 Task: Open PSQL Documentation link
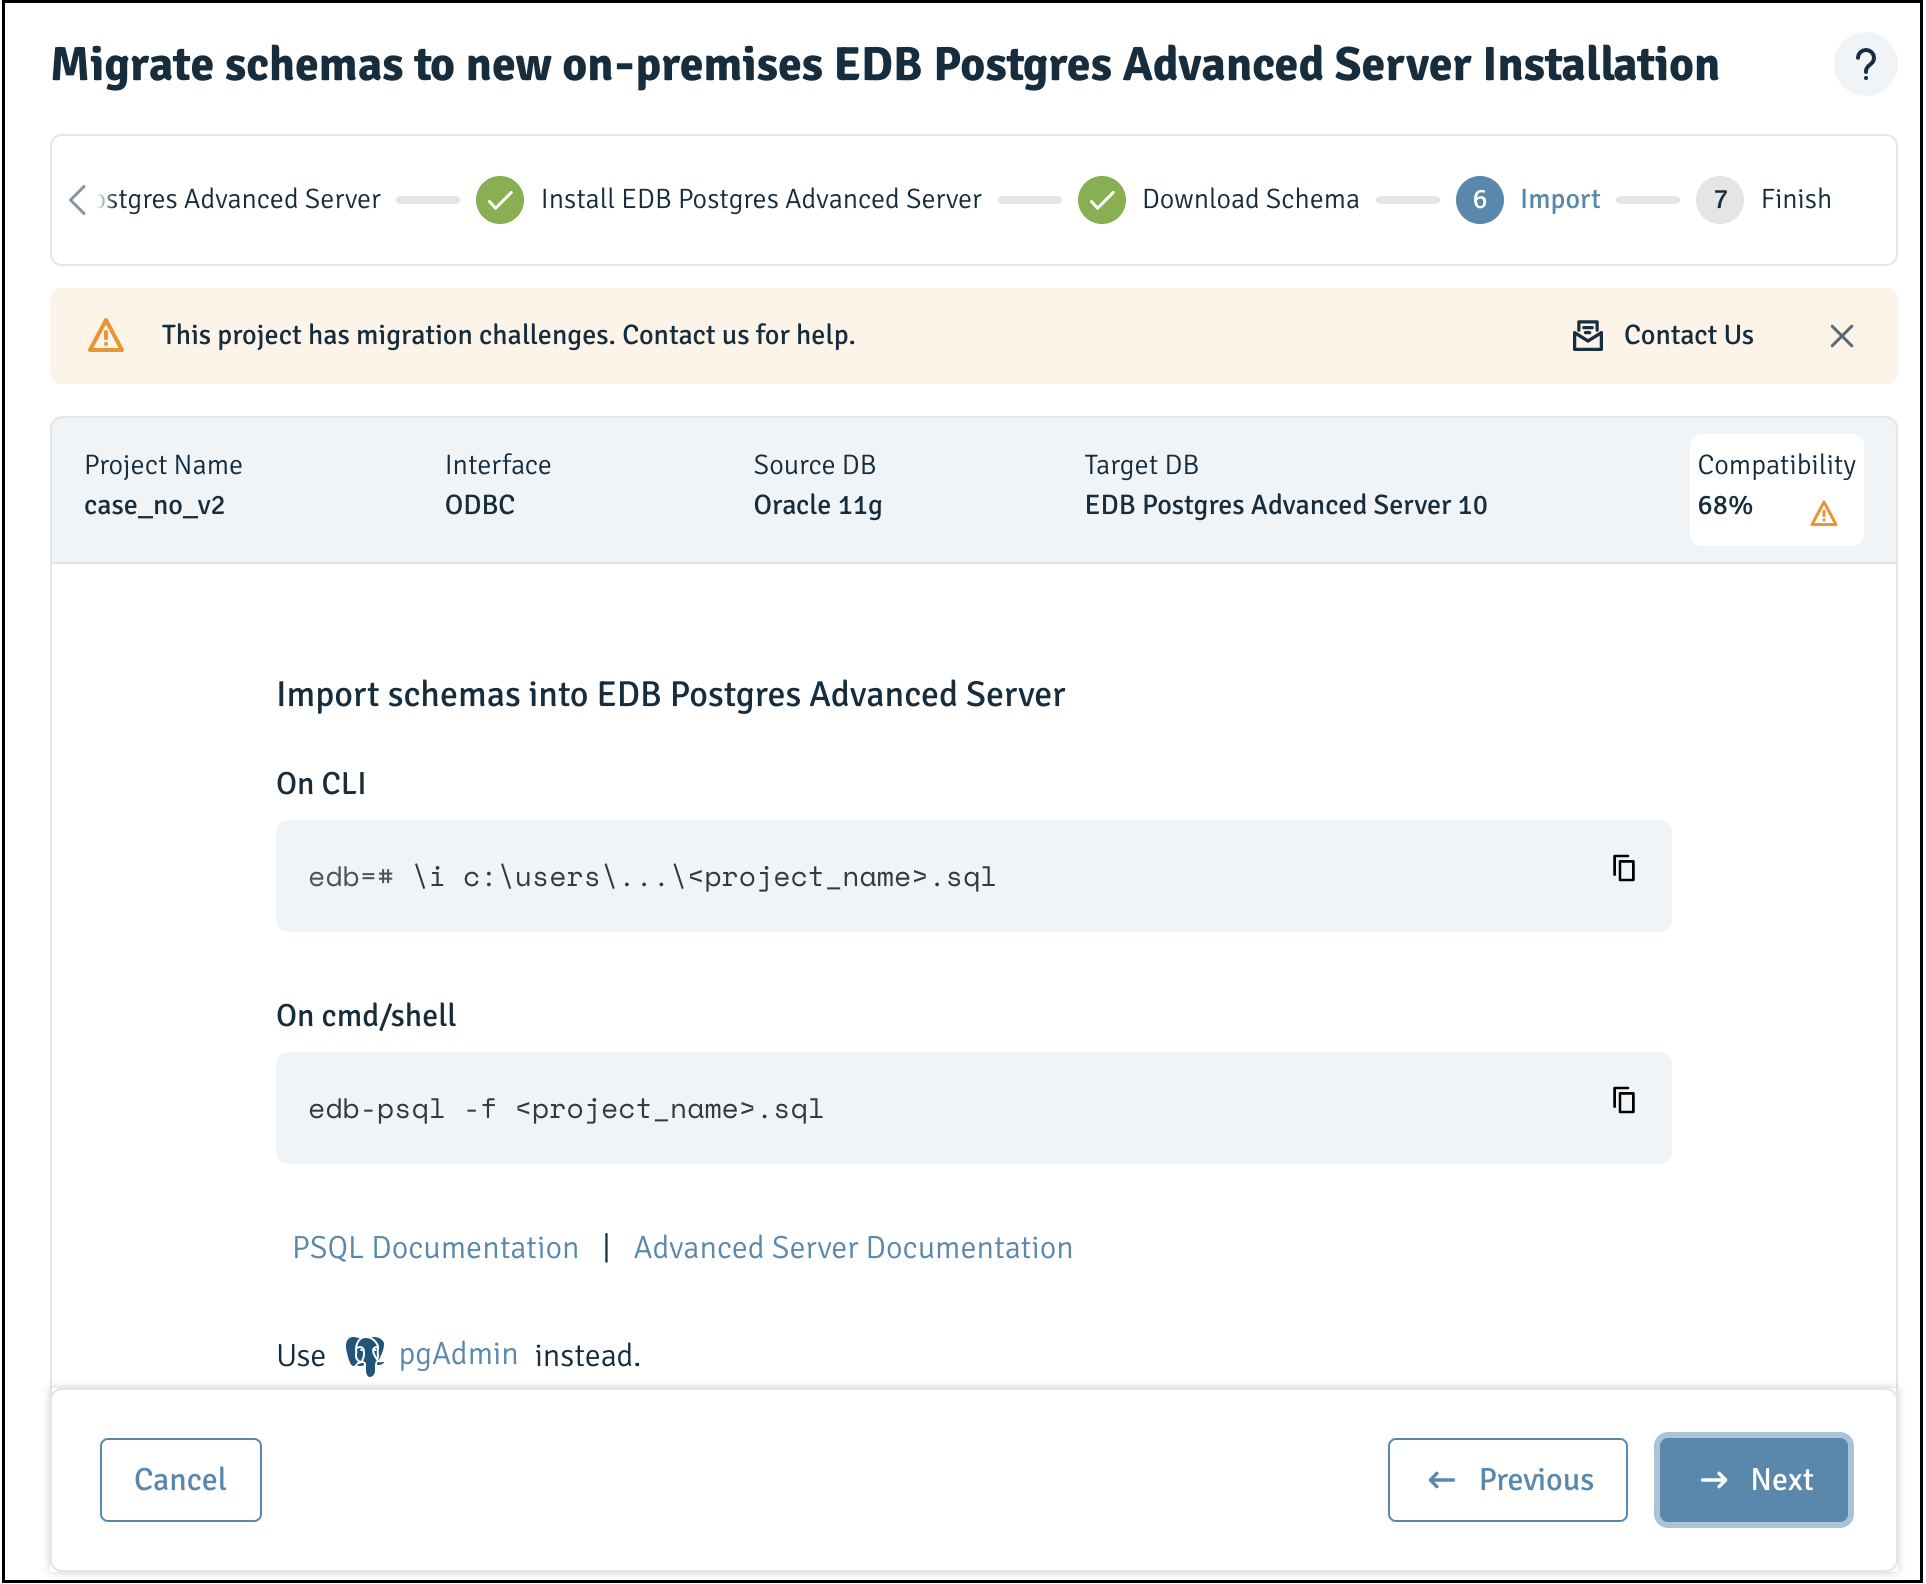coord(436,1248)
